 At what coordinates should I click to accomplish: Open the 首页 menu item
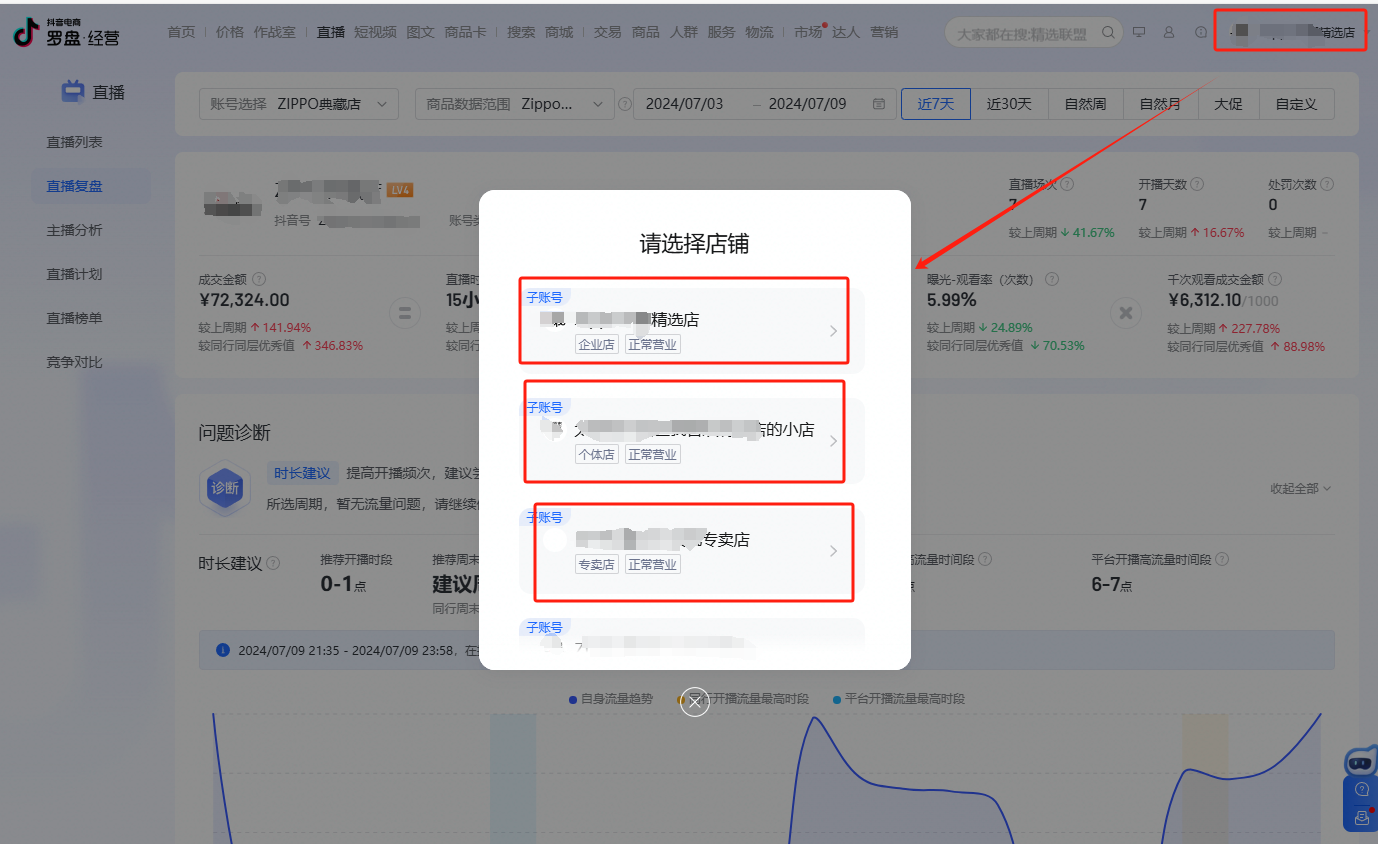[x=181, y=32]
